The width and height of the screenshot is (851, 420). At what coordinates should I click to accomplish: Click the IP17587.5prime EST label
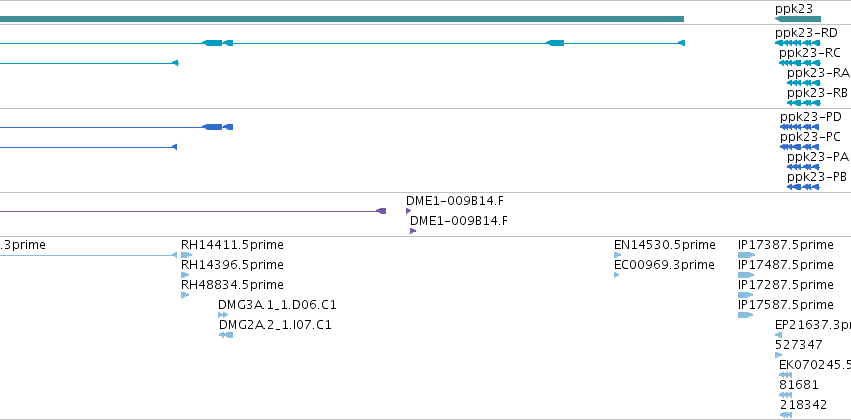(786, 306)
